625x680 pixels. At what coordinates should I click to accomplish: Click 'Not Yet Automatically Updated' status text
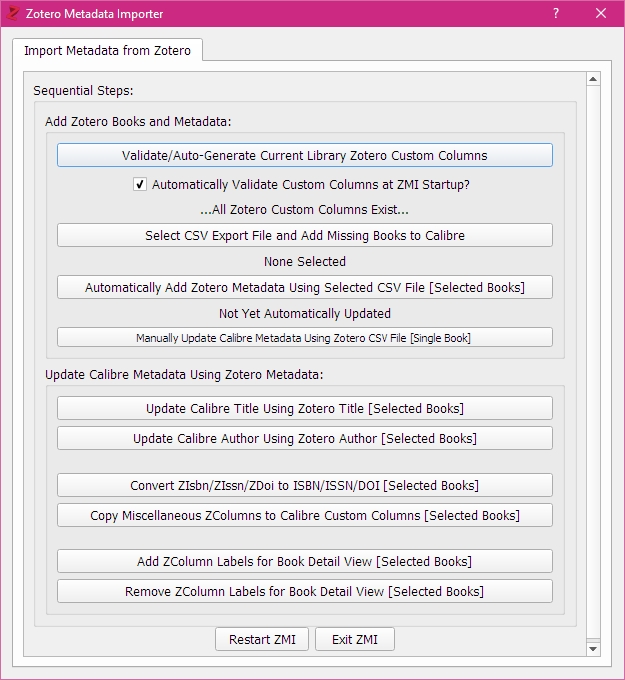[x=305, y=314]
